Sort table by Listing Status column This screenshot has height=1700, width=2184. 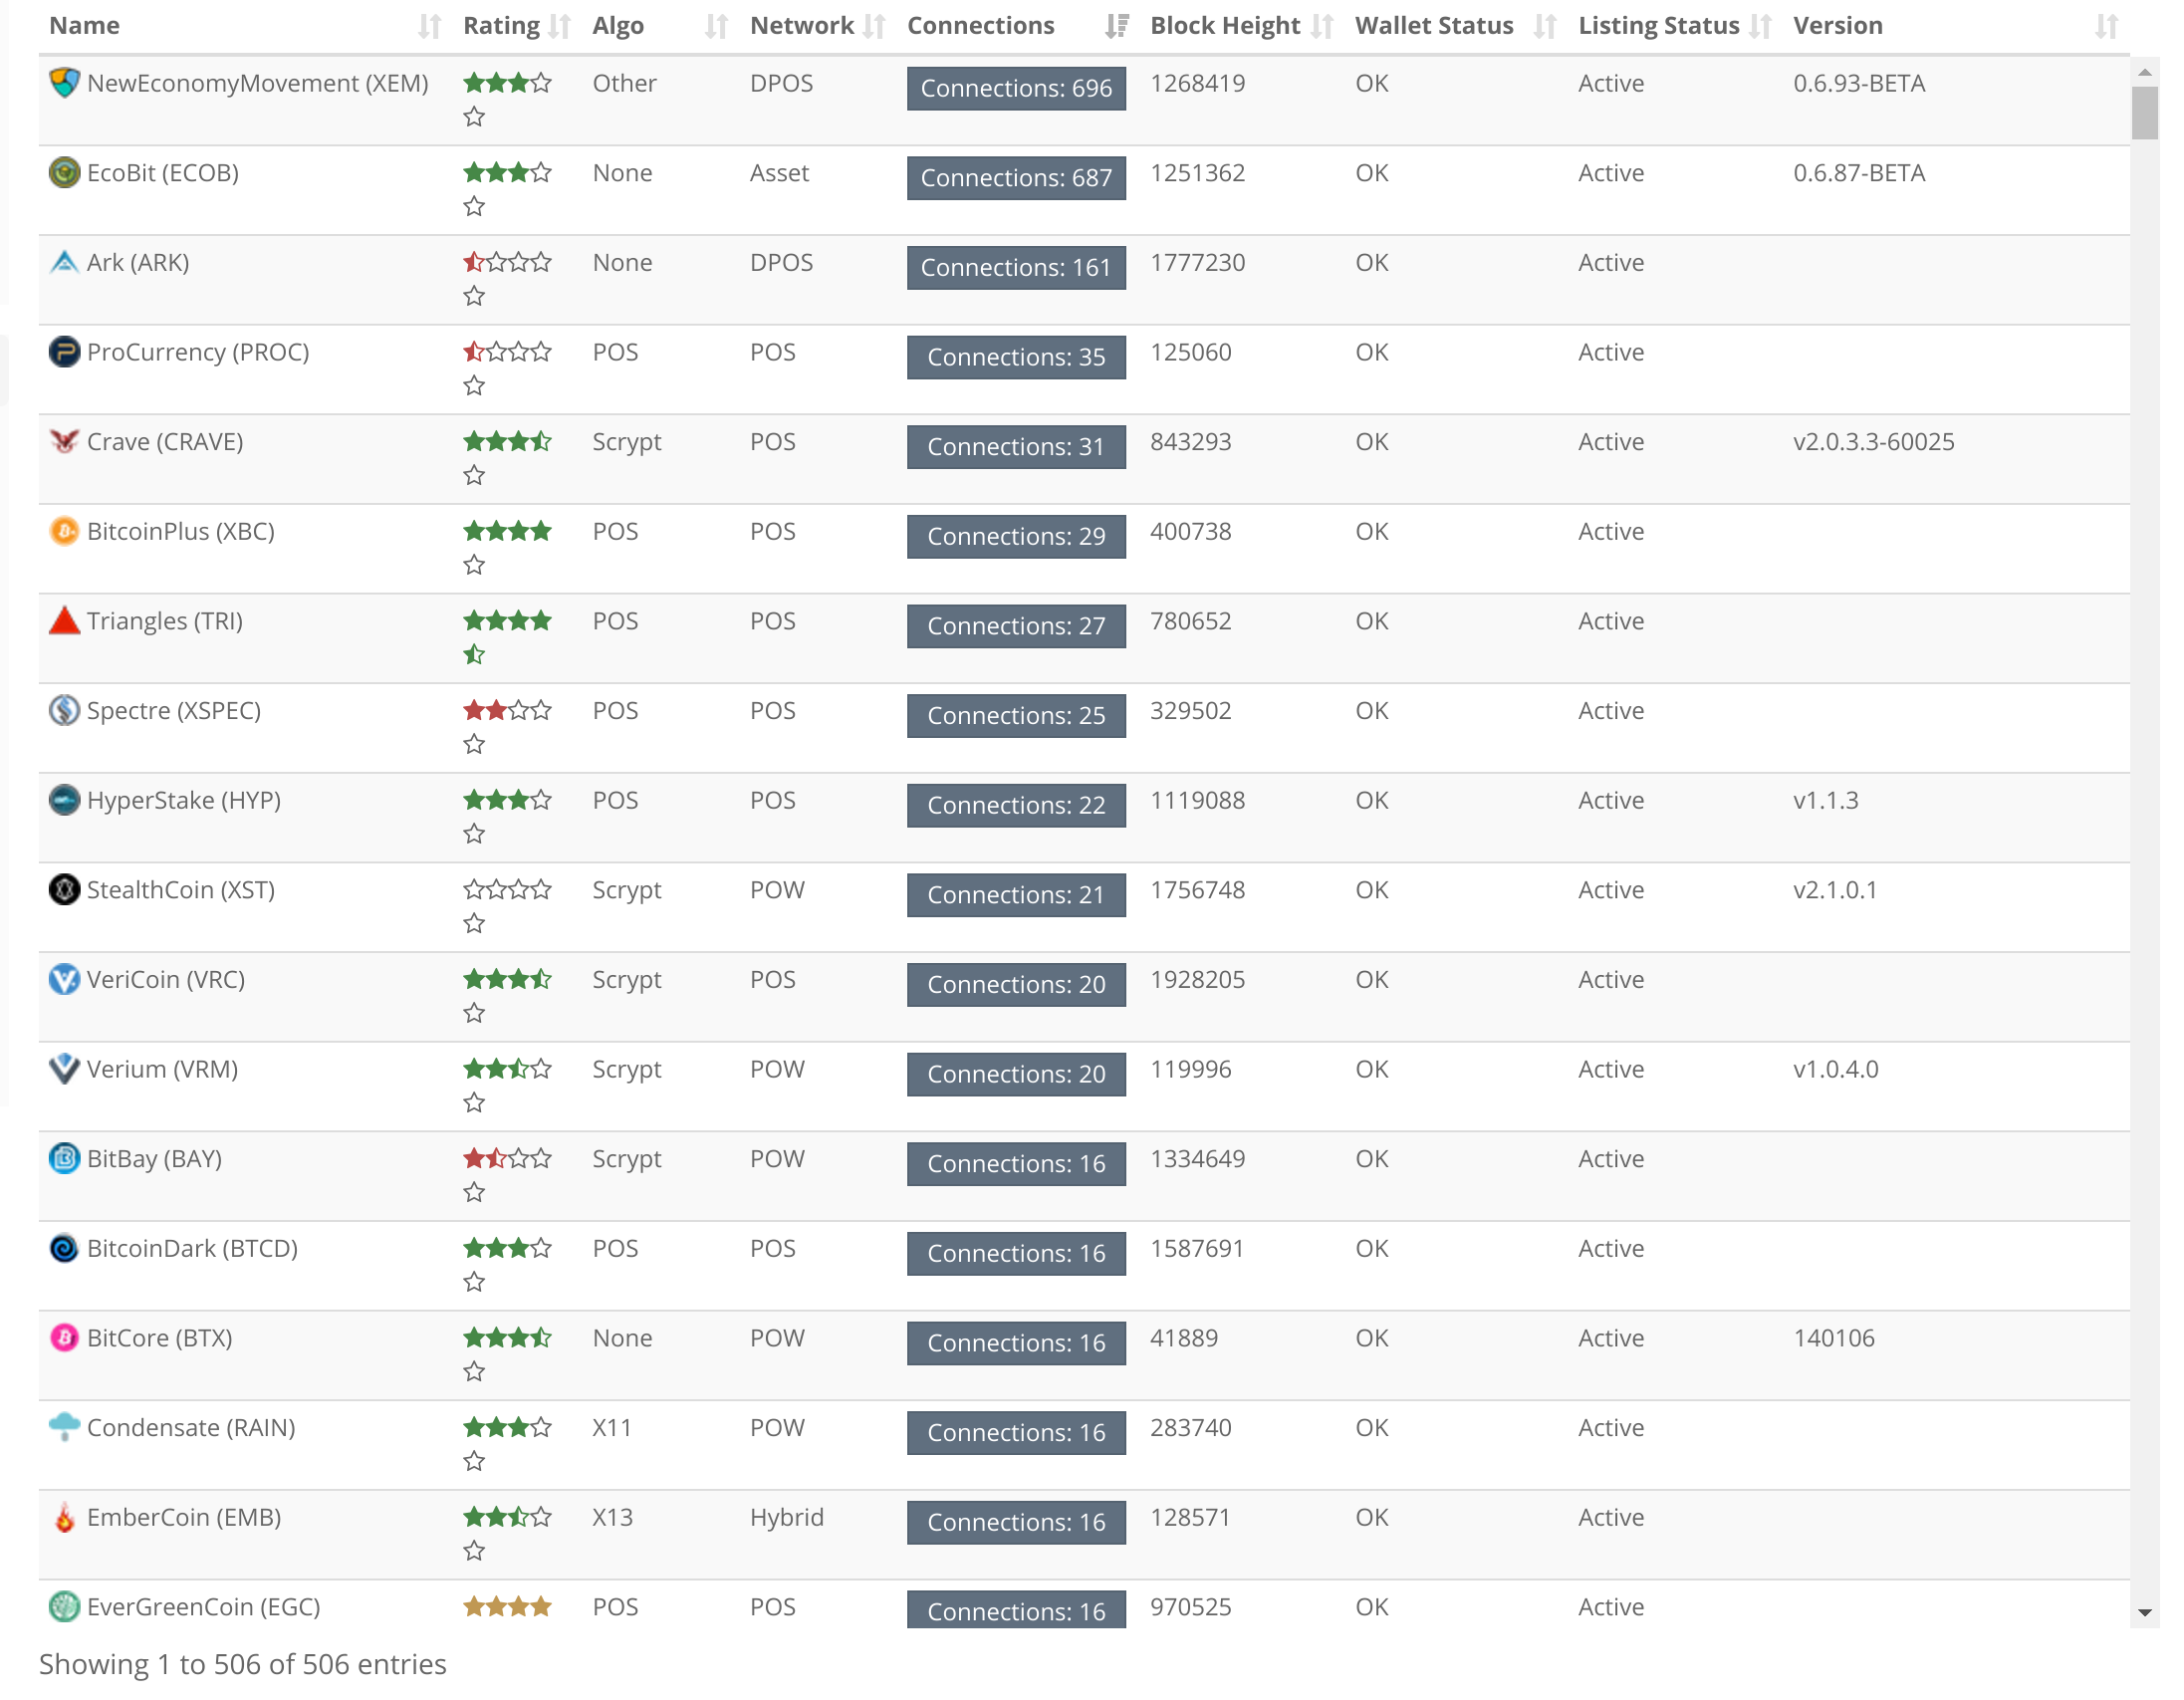point(1677,26)
